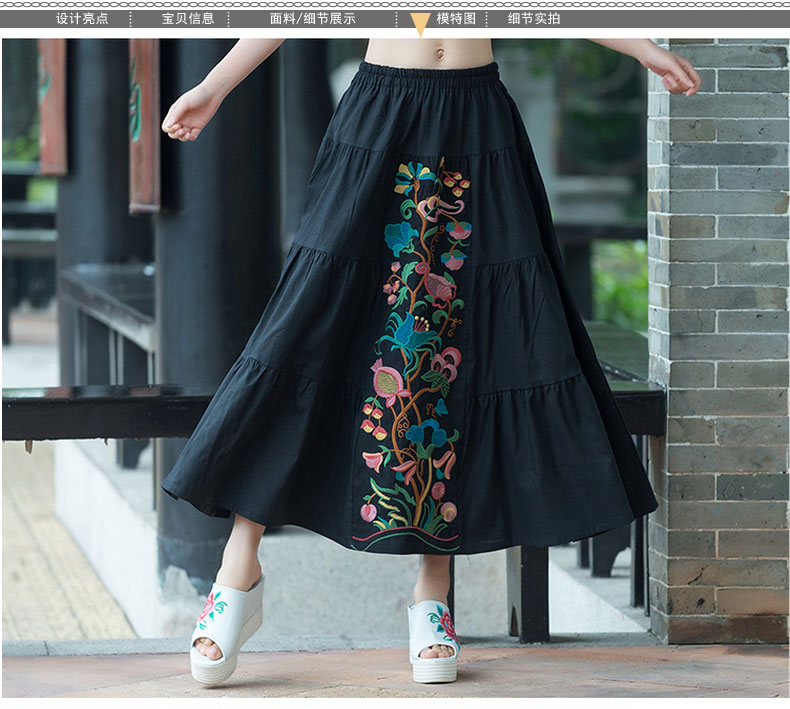
Task: Click the right white wedge sandal
Action: pos(434,640)
